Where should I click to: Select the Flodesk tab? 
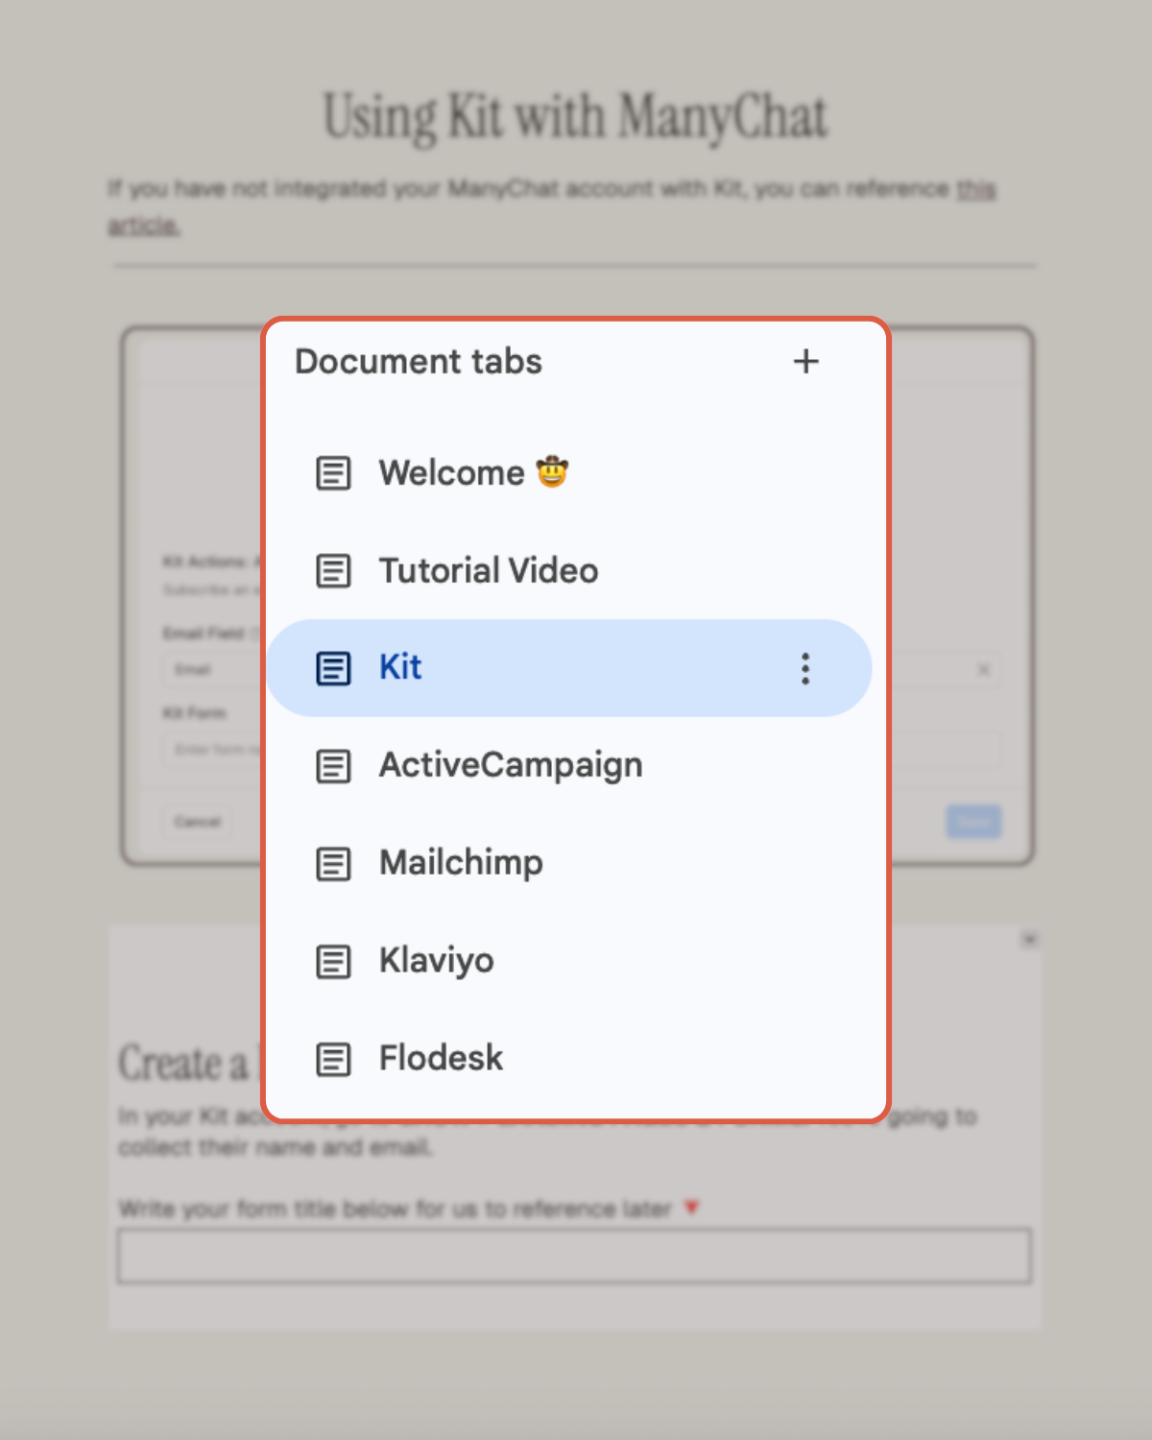click(x=441, y=1058)
